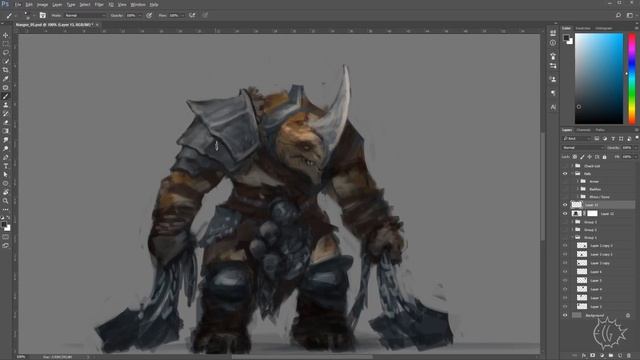
Task: Select the Clone Stamp tool
Action: point(5,105)
